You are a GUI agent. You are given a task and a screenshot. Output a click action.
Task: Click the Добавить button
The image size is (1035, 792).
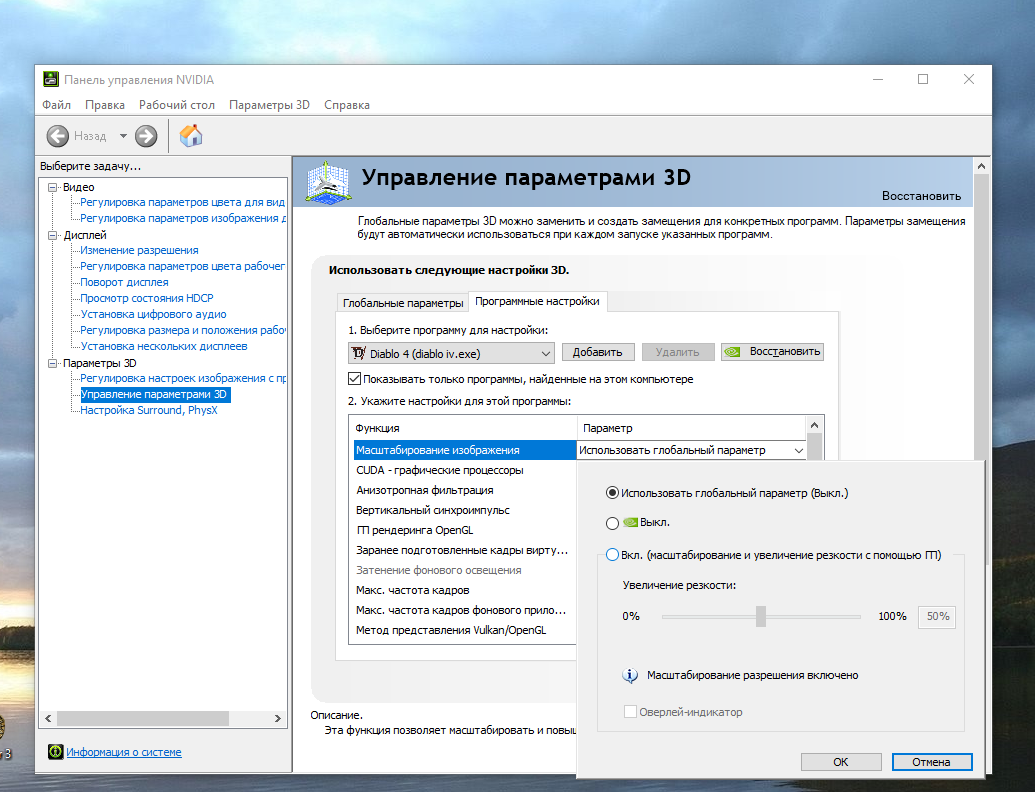pyautogui.click(x=597, y=352)
